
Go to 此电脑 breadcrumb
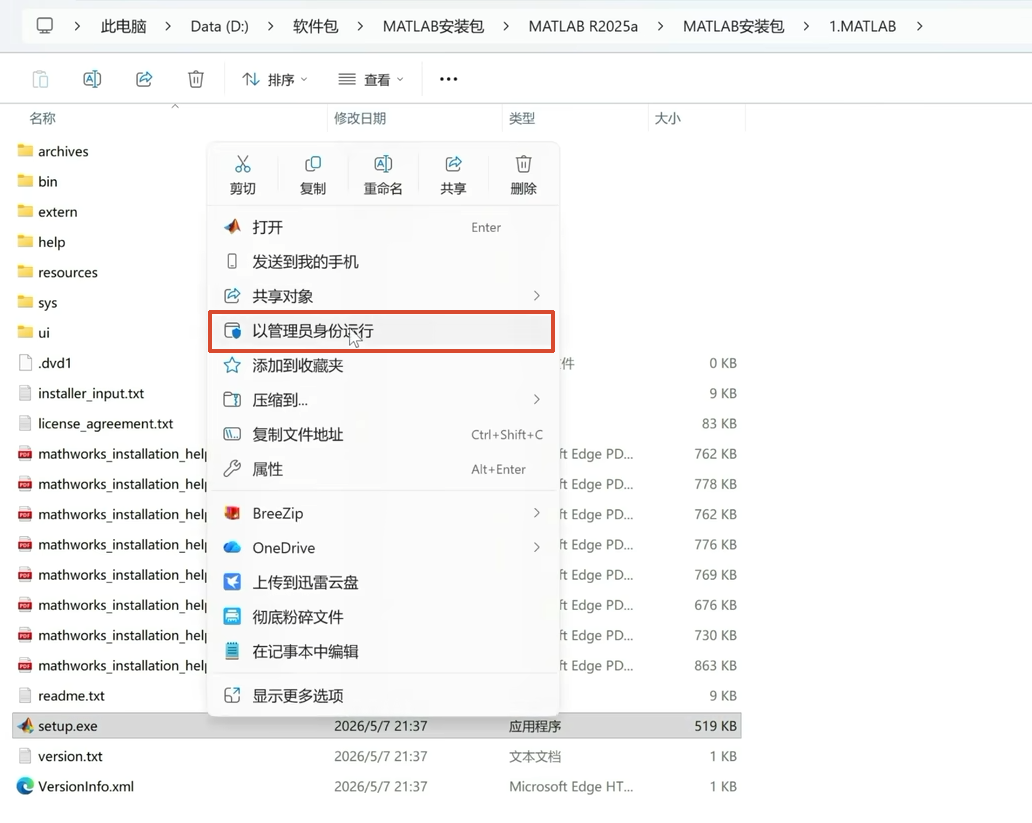click(124, 26)
